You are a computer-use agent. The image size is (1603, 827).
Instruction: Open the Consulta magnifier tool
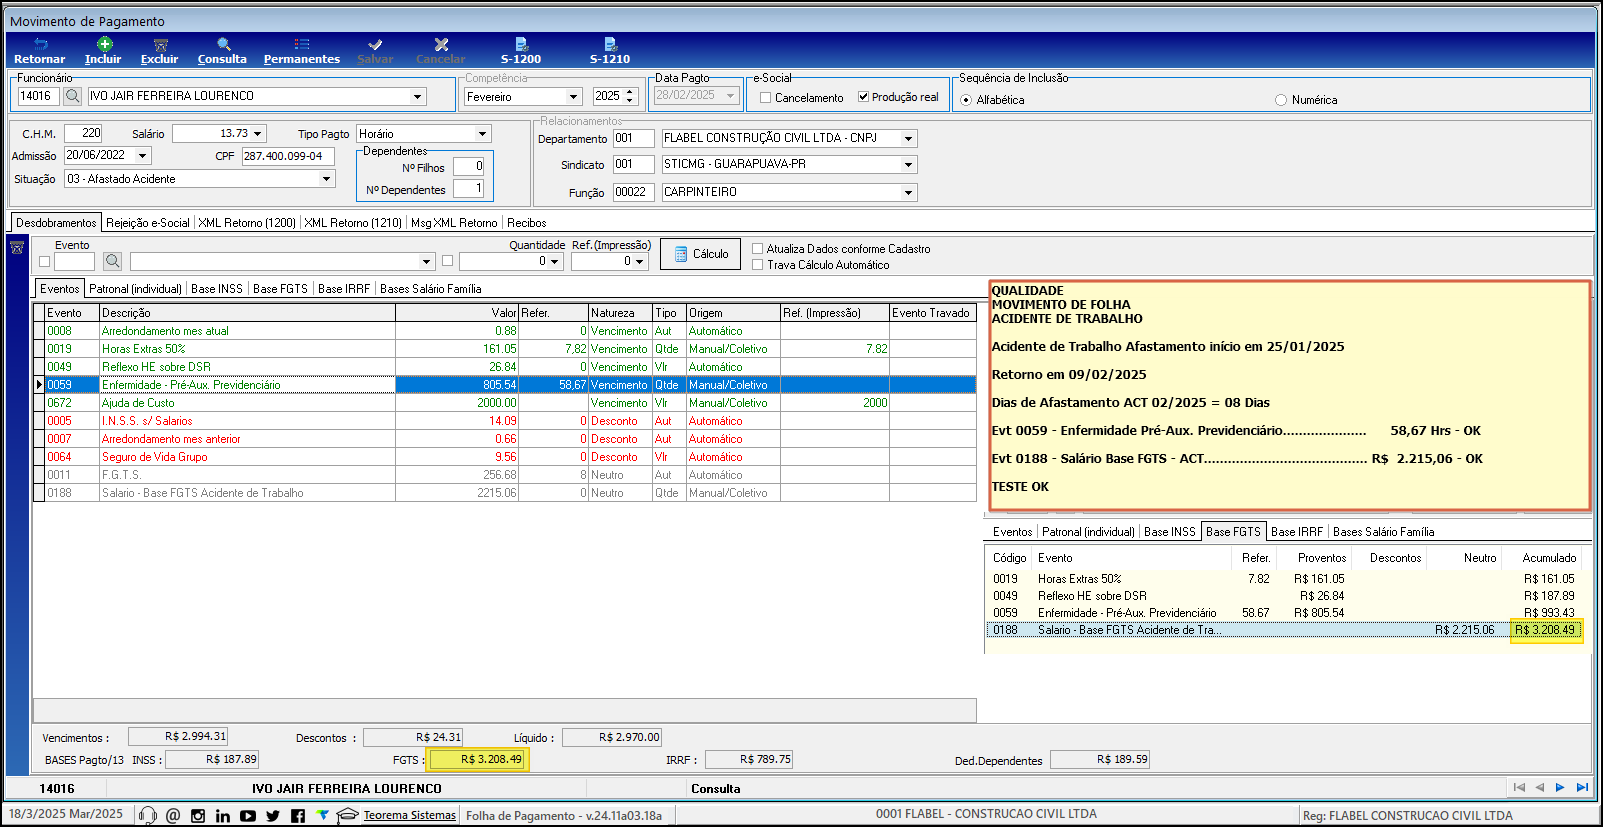(x=223, y=44)
